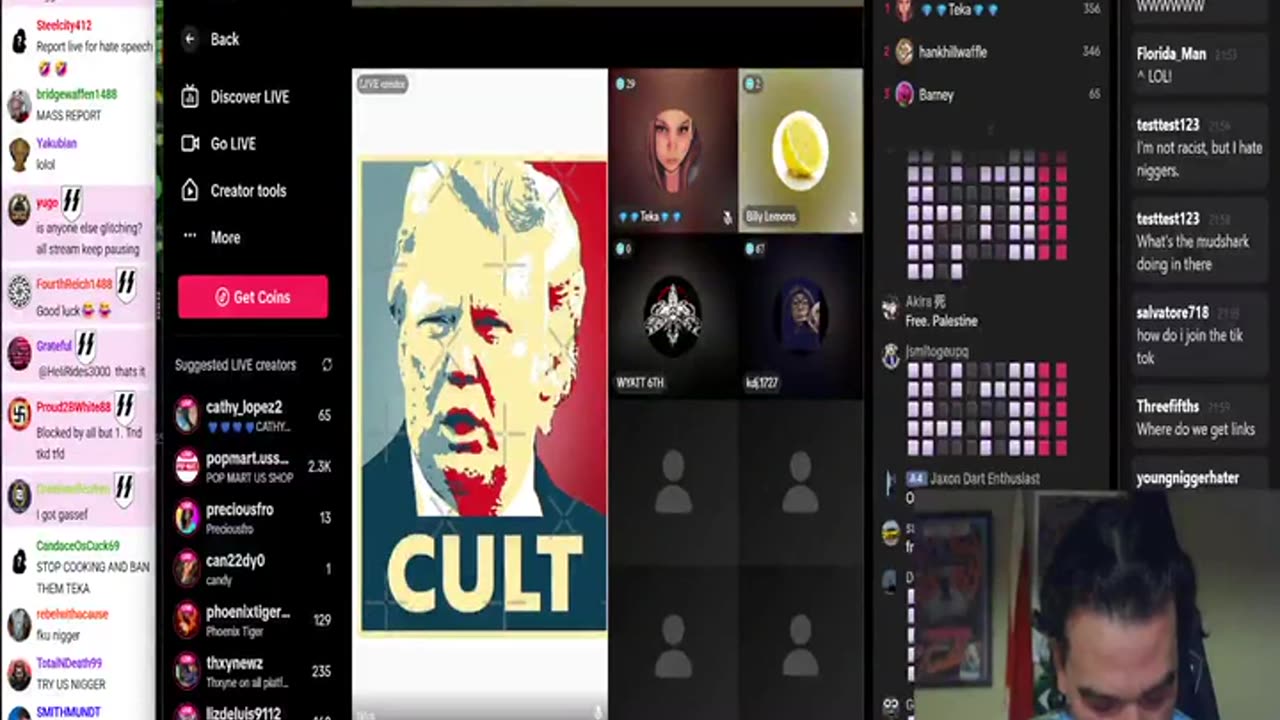Click empty guest seat below kaj.1727
1280x720 pixels.
point(800,482)
